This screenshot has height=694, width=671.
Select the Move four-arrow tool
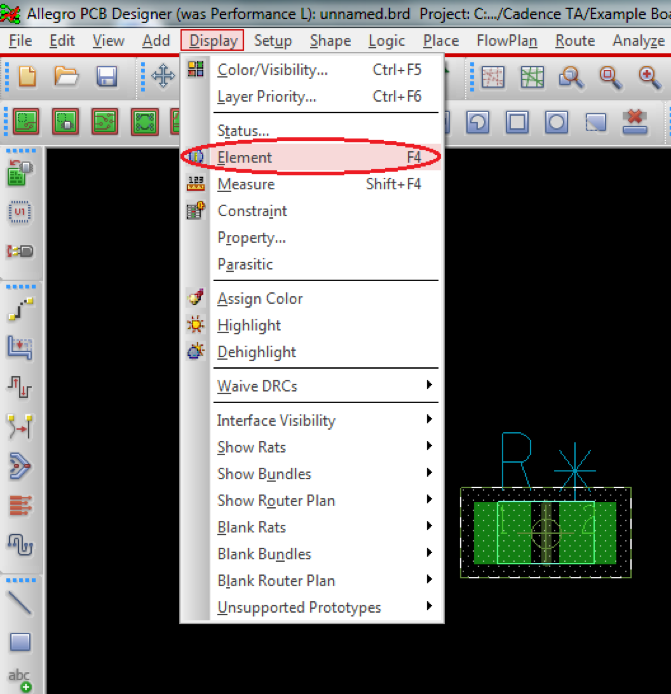pos(163,76)
